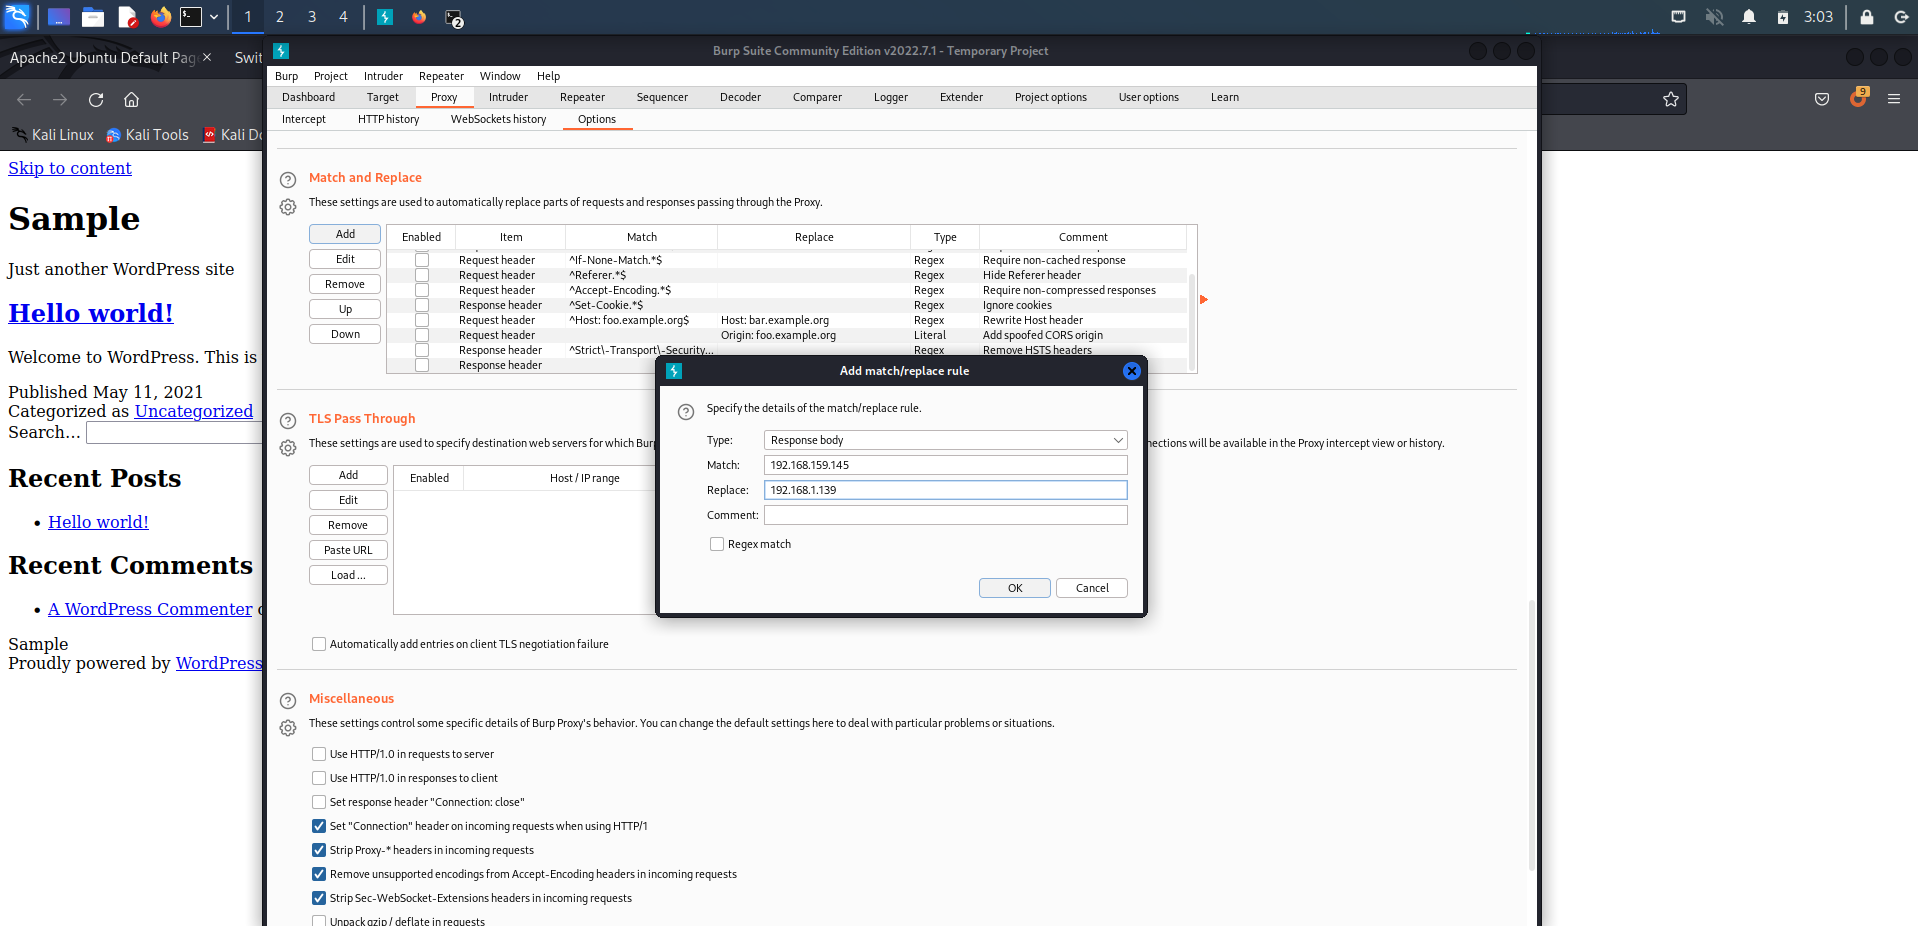Click the power manager battery icon
The width and height of the screenshot is (1918, 926).
pos(1783,17)
